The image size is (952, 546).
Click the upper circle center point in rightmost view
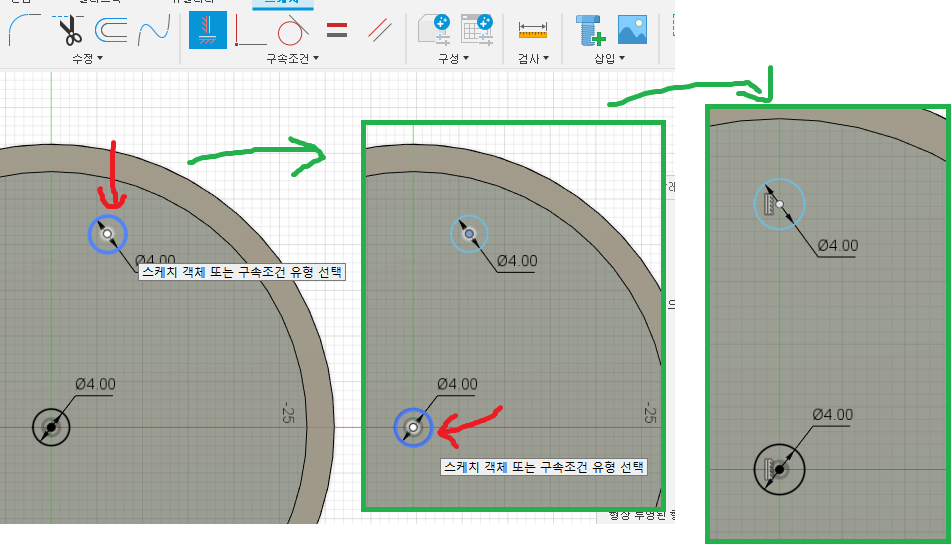780,205
